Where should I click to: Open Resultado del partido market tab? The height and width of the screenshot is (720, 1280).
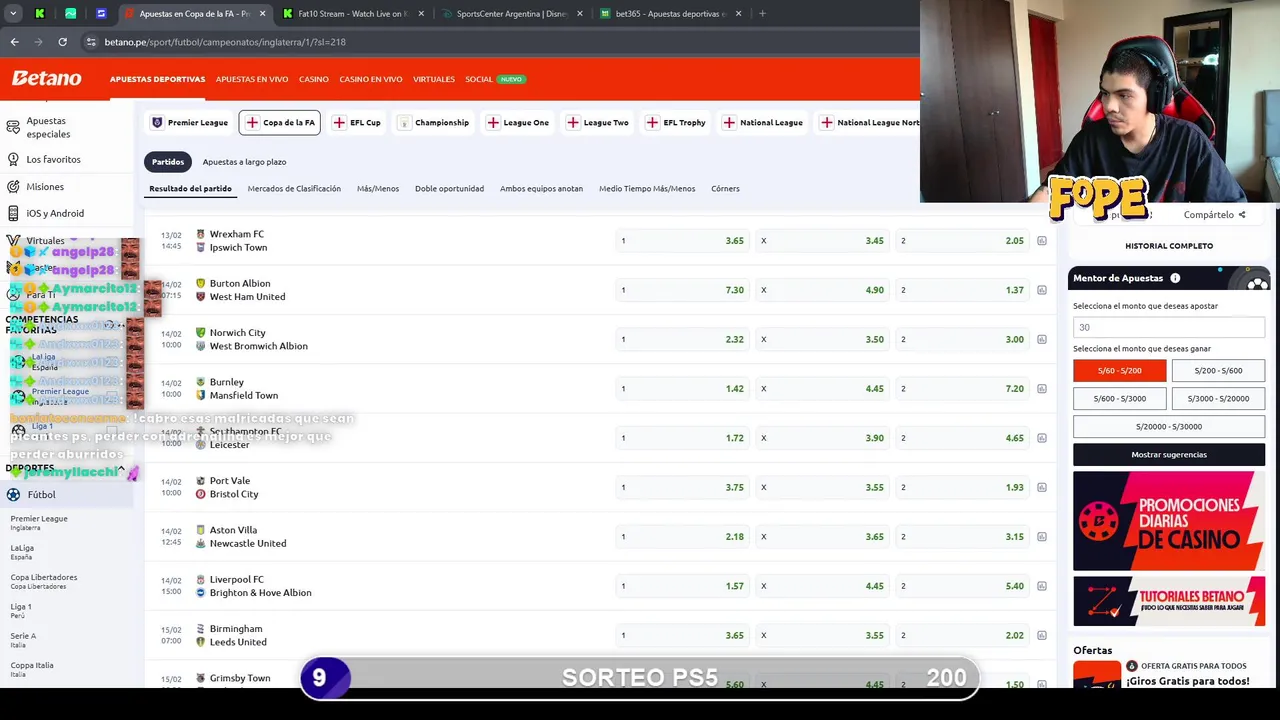(190, 188)
